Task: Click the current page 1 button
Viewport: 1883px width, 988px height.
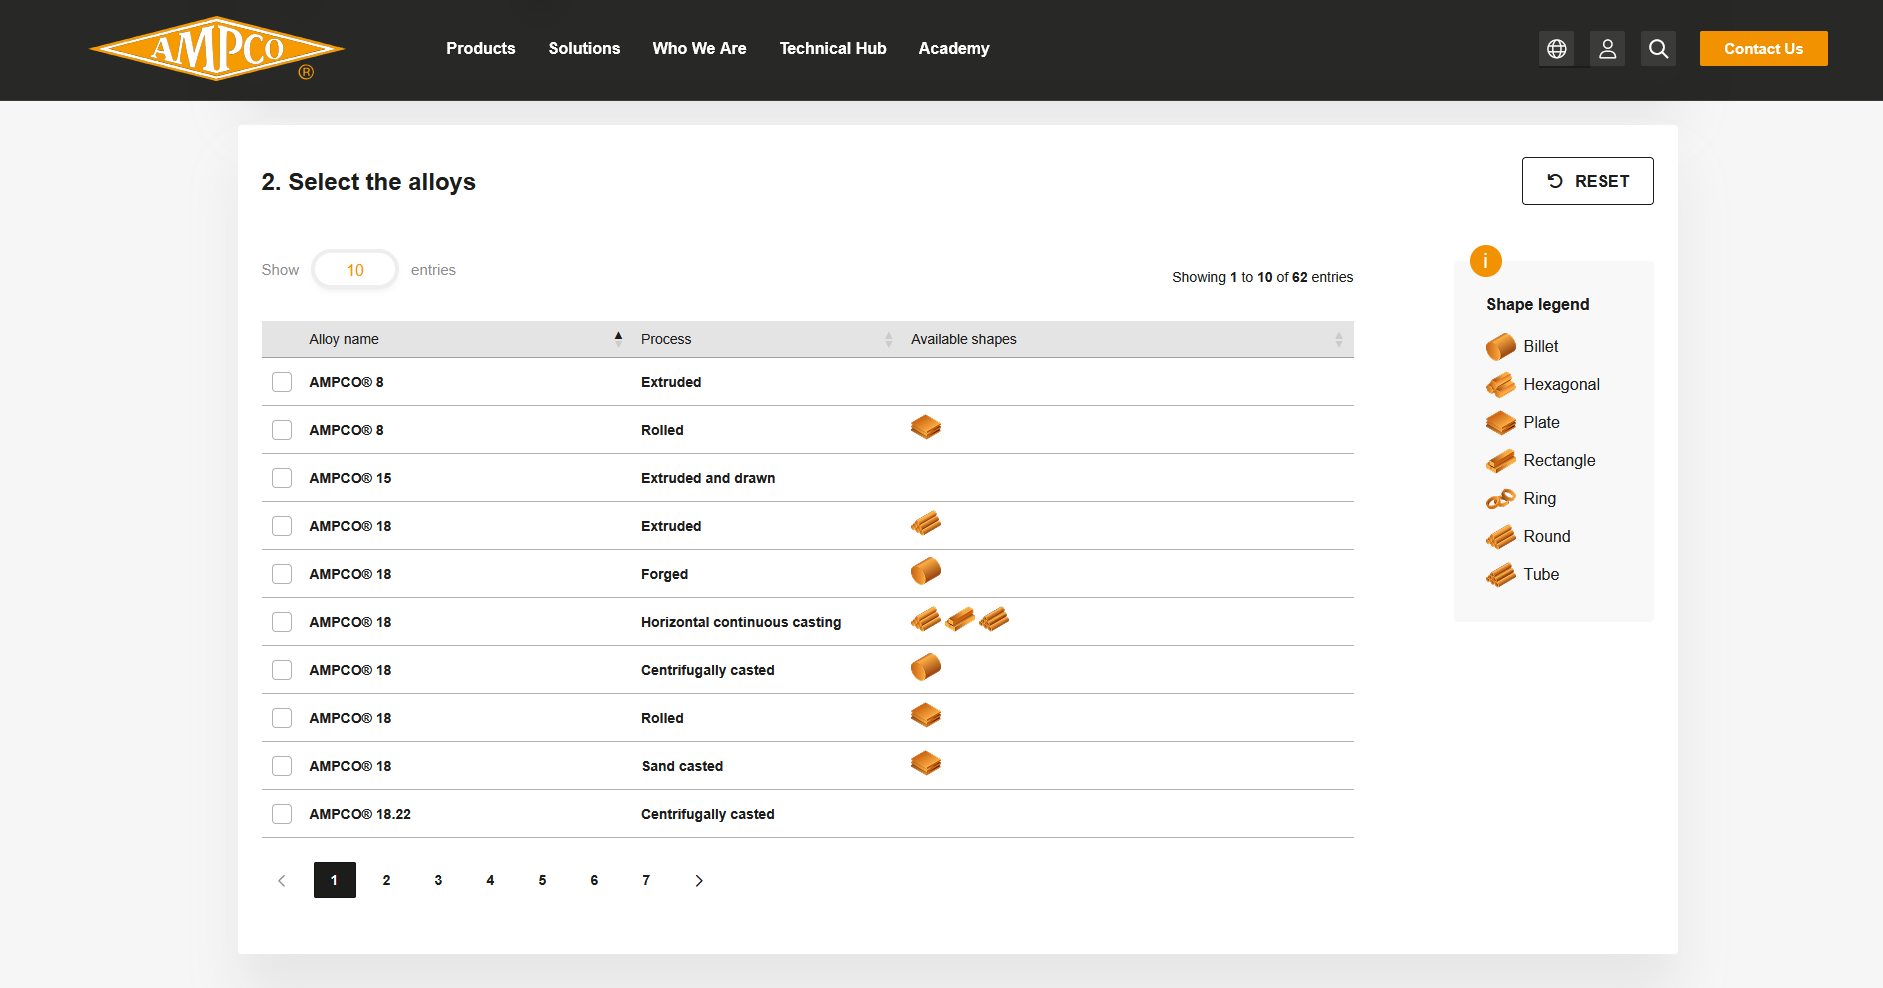Action: pos(335,880)
